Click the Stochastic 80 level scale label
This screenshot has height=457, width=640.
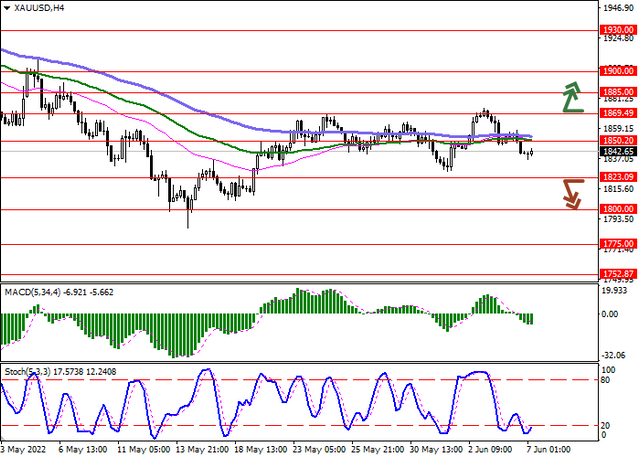click(x=606, y=380)
